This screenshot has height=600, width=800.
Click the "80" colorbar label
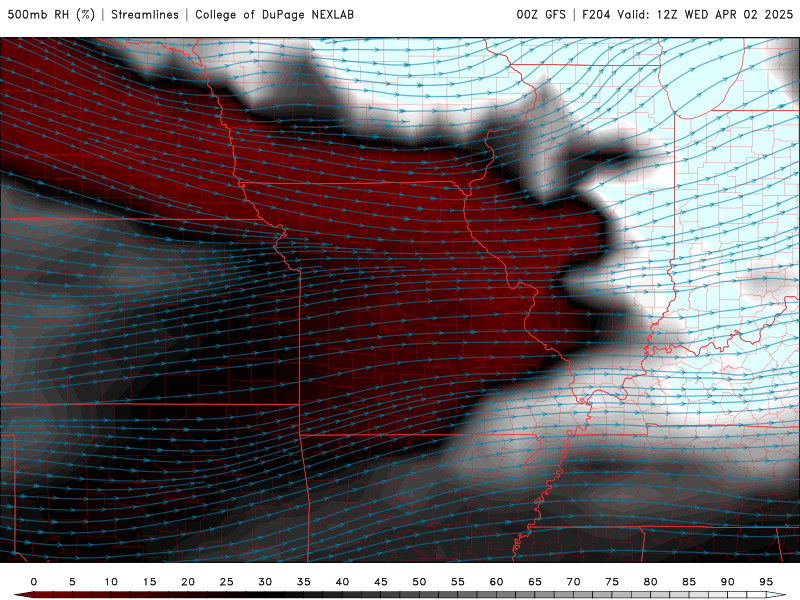click(x=650, y=582)
